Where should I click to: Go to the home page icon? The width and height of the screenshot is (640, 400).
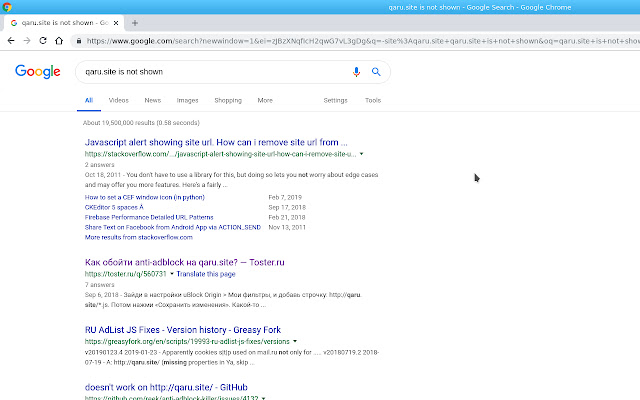(59, 40)
